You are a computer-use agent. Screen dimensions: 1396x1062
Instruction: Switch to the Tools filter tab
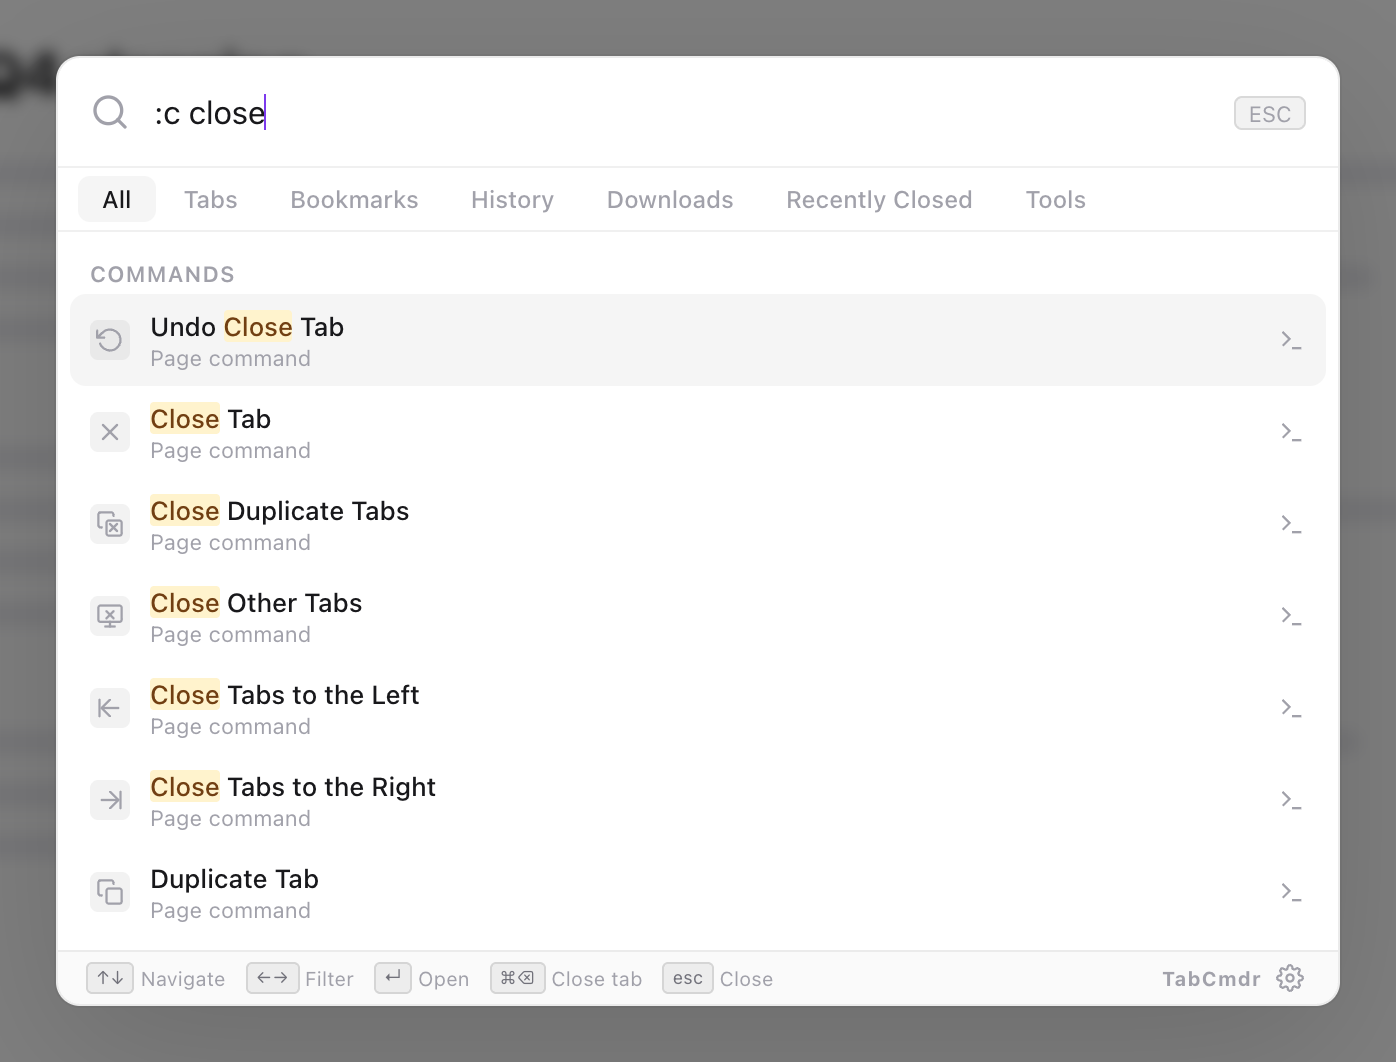pyautogui.click(x=1055, y=199)
